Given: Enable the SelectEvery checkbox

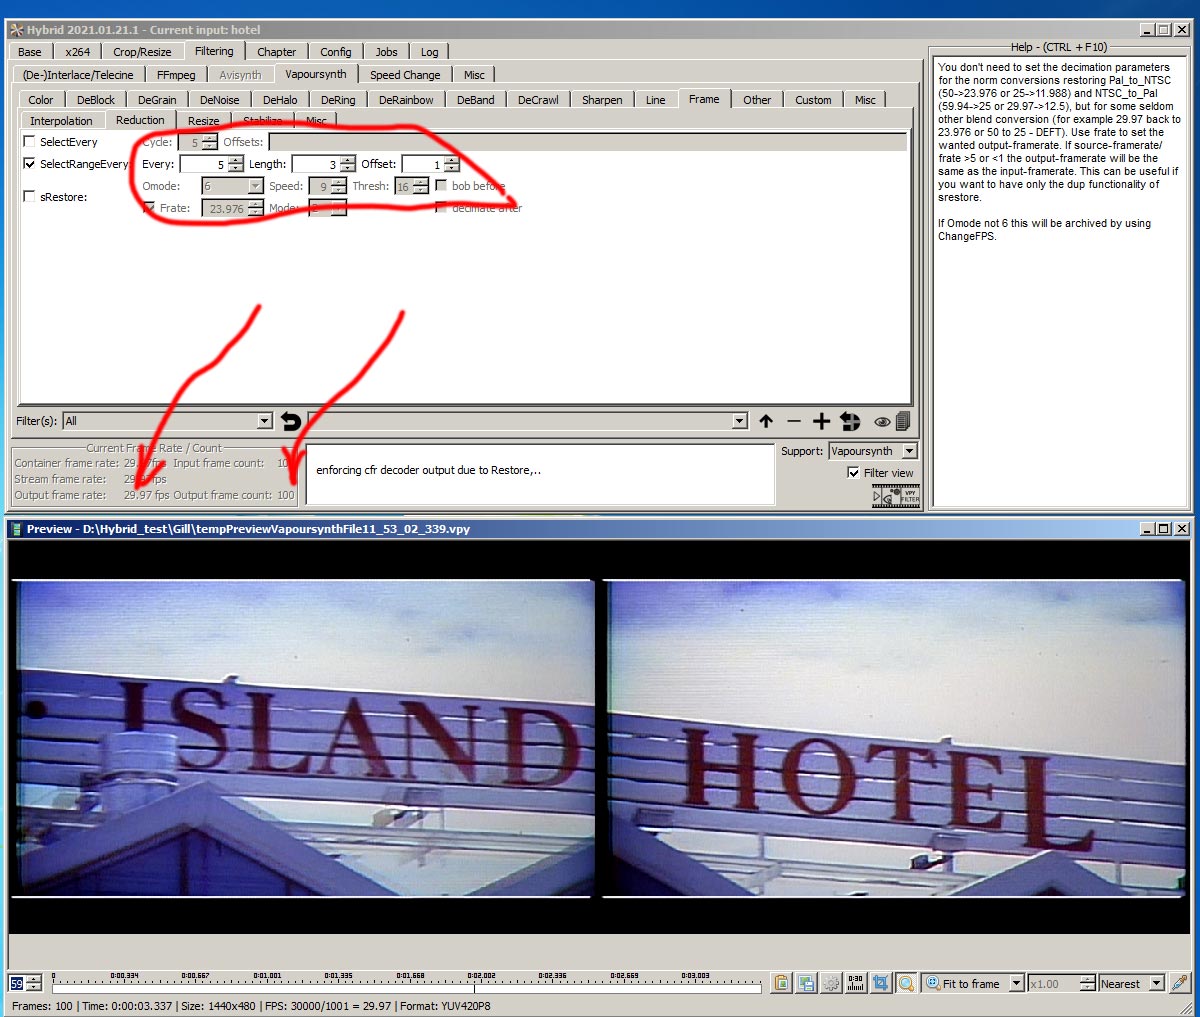Looking at the screenshot, I should [29, 142].
